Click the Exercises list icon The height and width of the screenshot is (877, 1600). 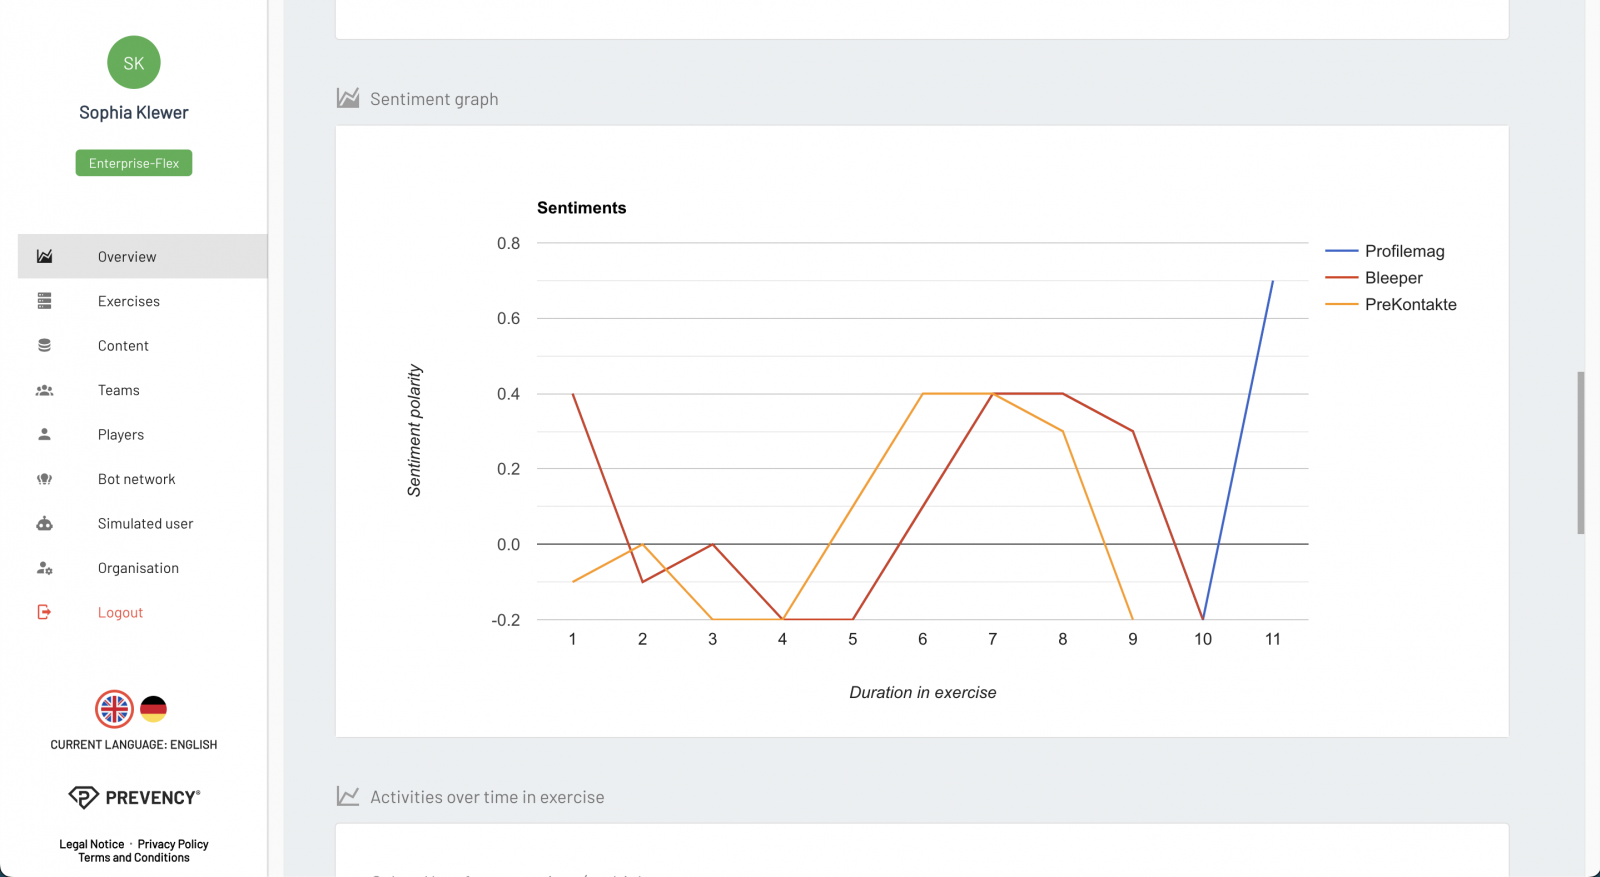tap(44, 300)
